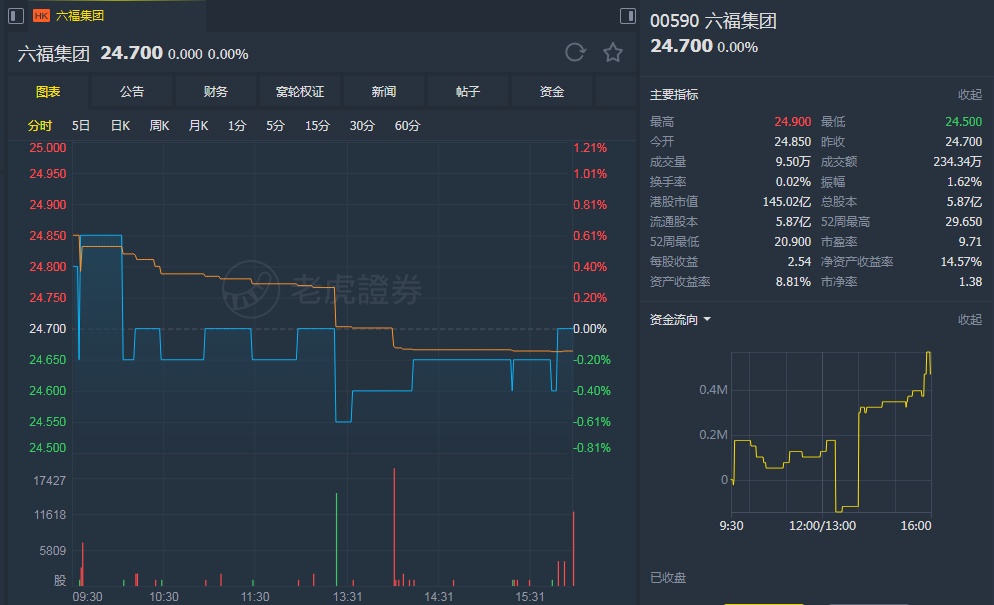Click the 成交量 value 9.50万
This screenshot has height=605, width=994.
pos(793,162)
